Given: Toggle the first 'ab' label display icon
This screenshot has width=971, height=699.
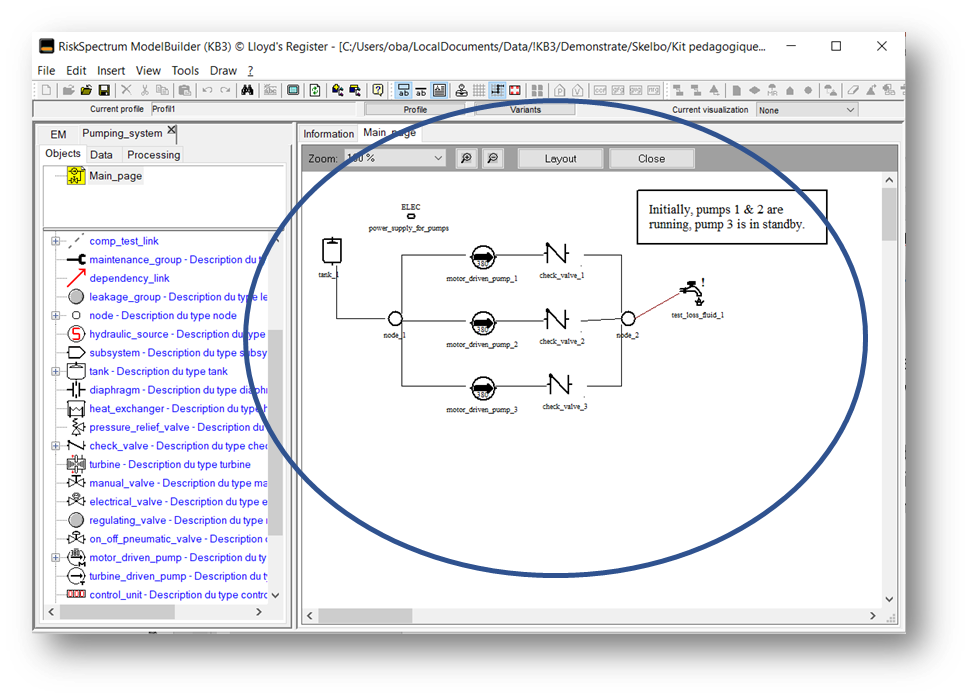Looking at the screenshot, I should (403, 90).
